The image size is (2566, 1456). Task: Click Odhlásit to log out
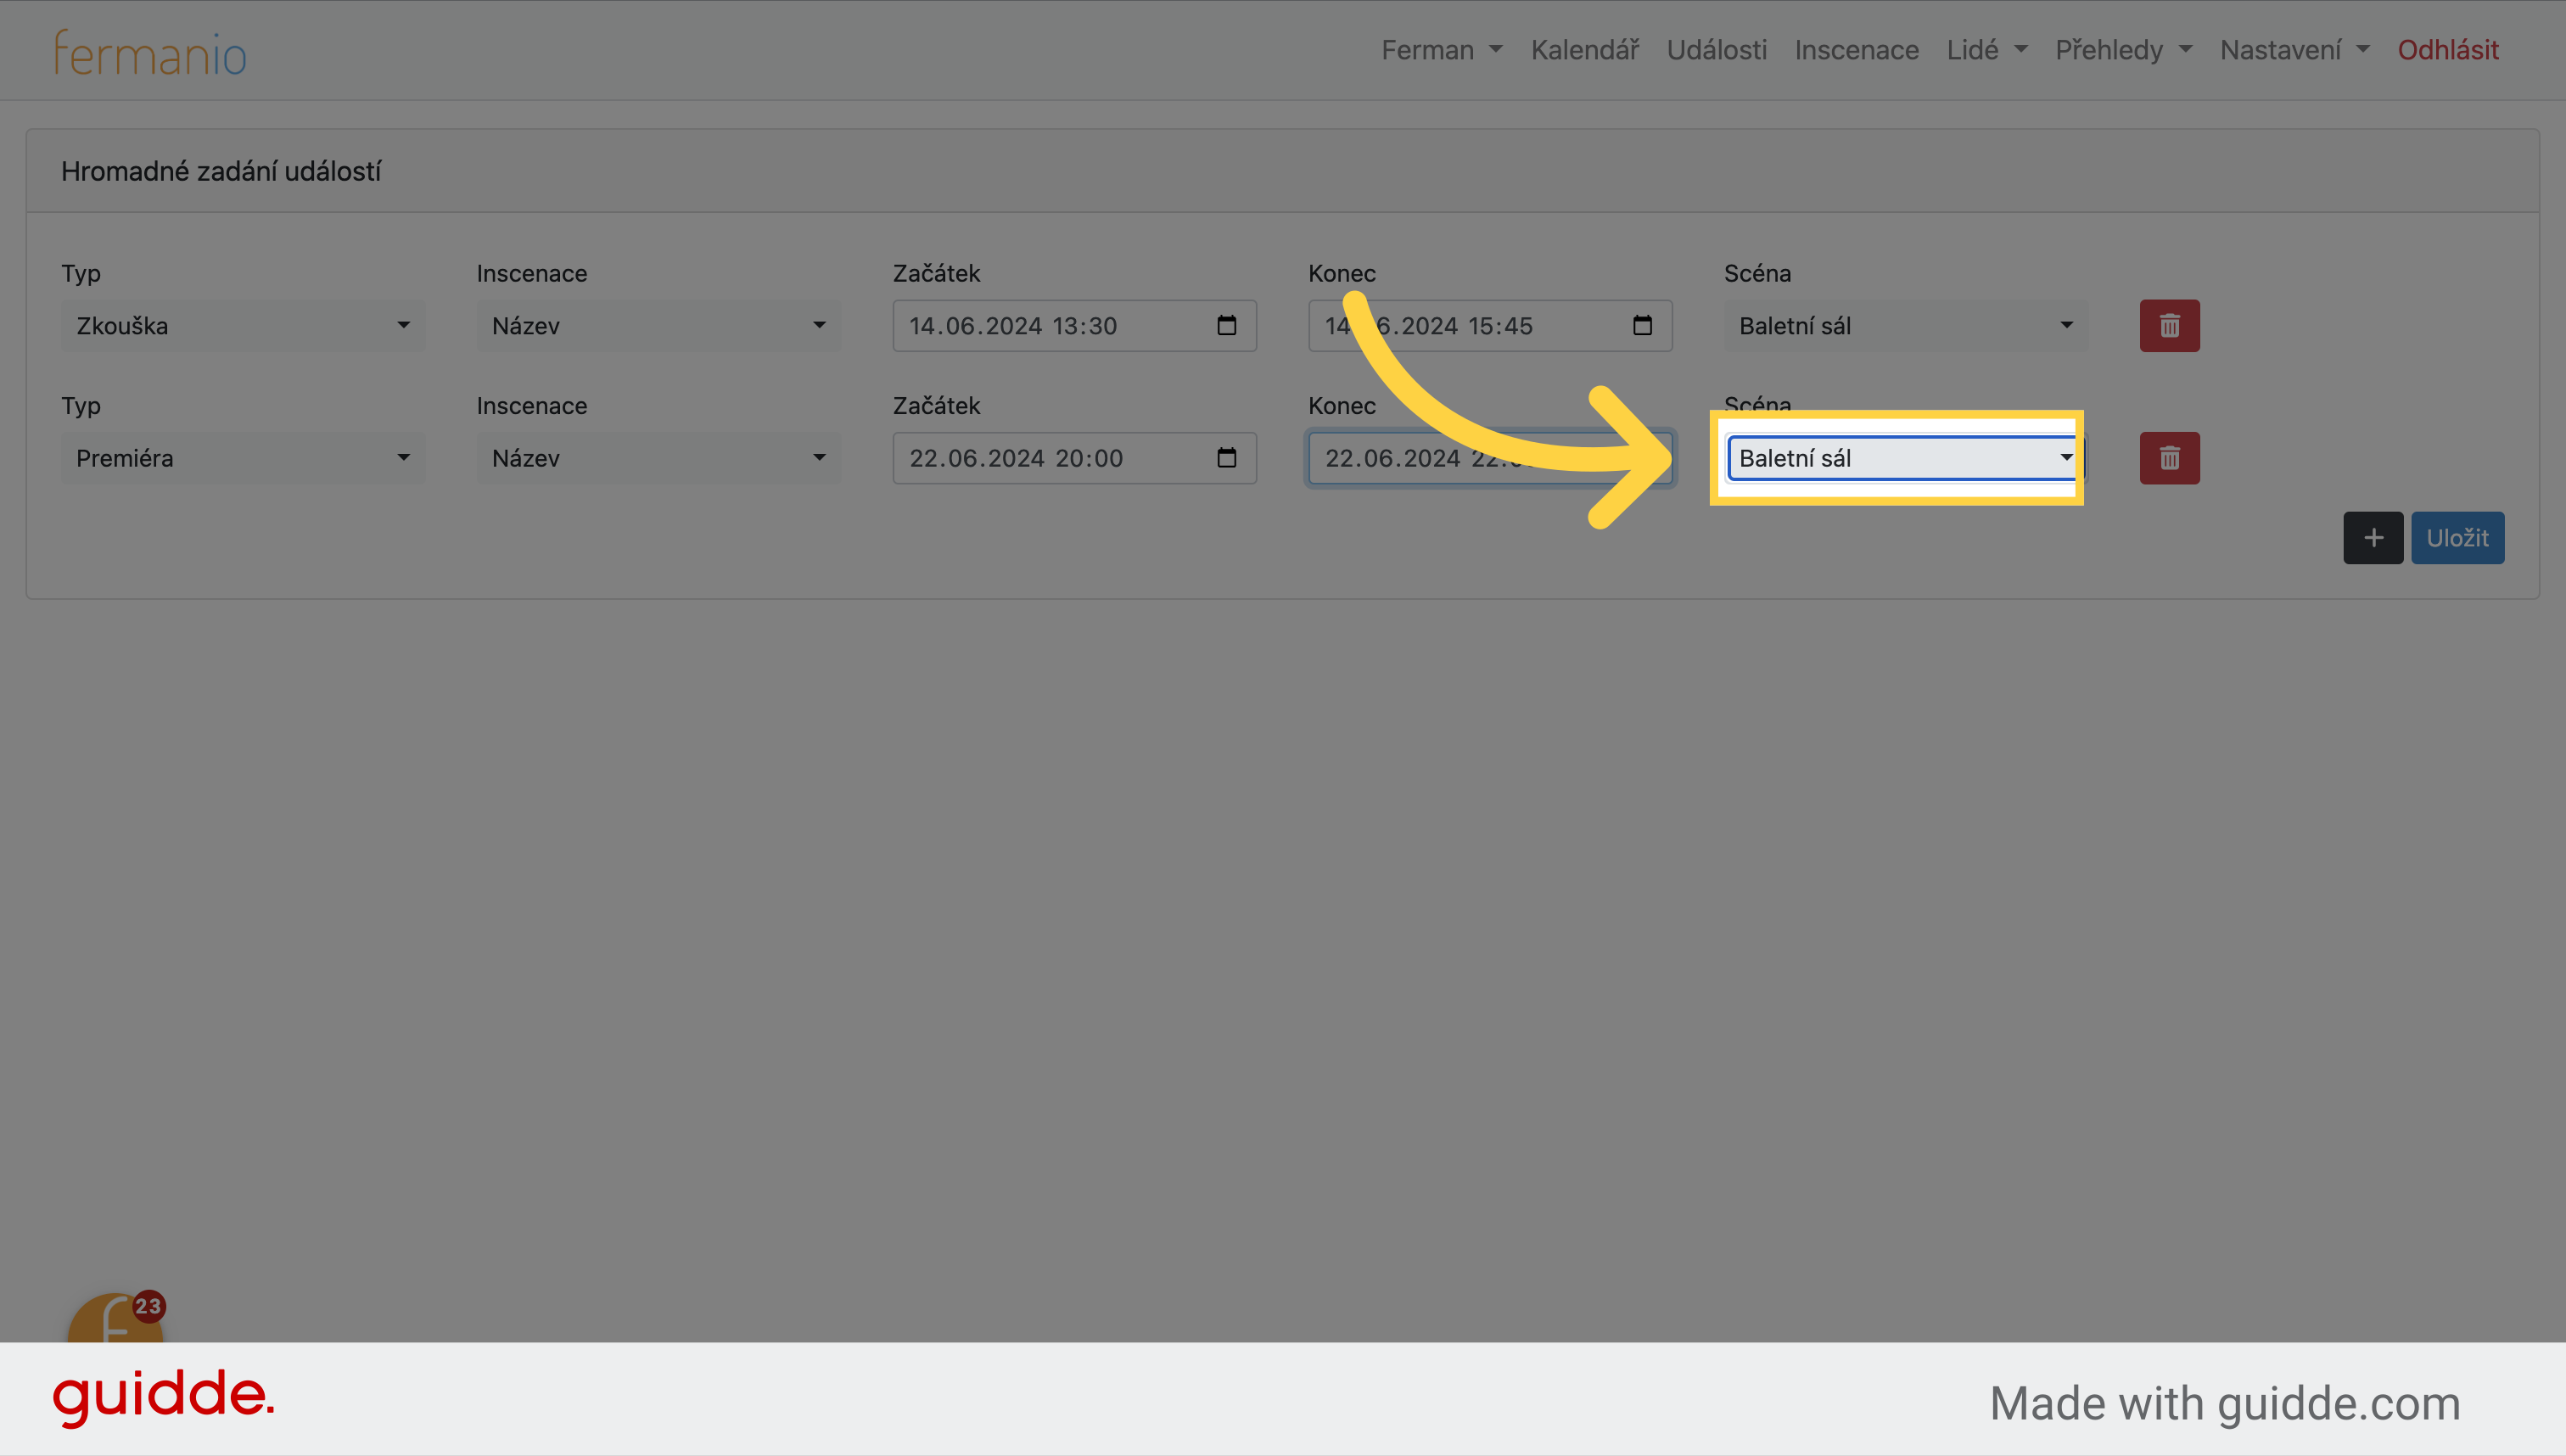tap(2447, 50)
